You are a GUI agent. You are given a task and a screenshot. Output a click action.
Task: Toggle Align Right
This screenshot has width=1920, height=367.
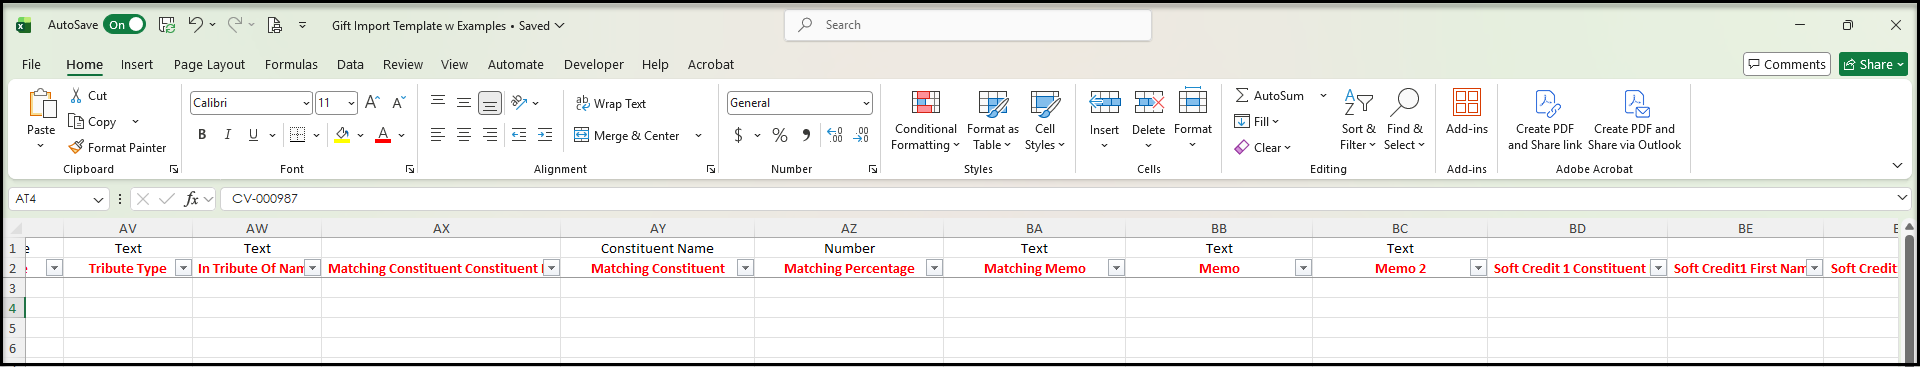coord(490,135)
